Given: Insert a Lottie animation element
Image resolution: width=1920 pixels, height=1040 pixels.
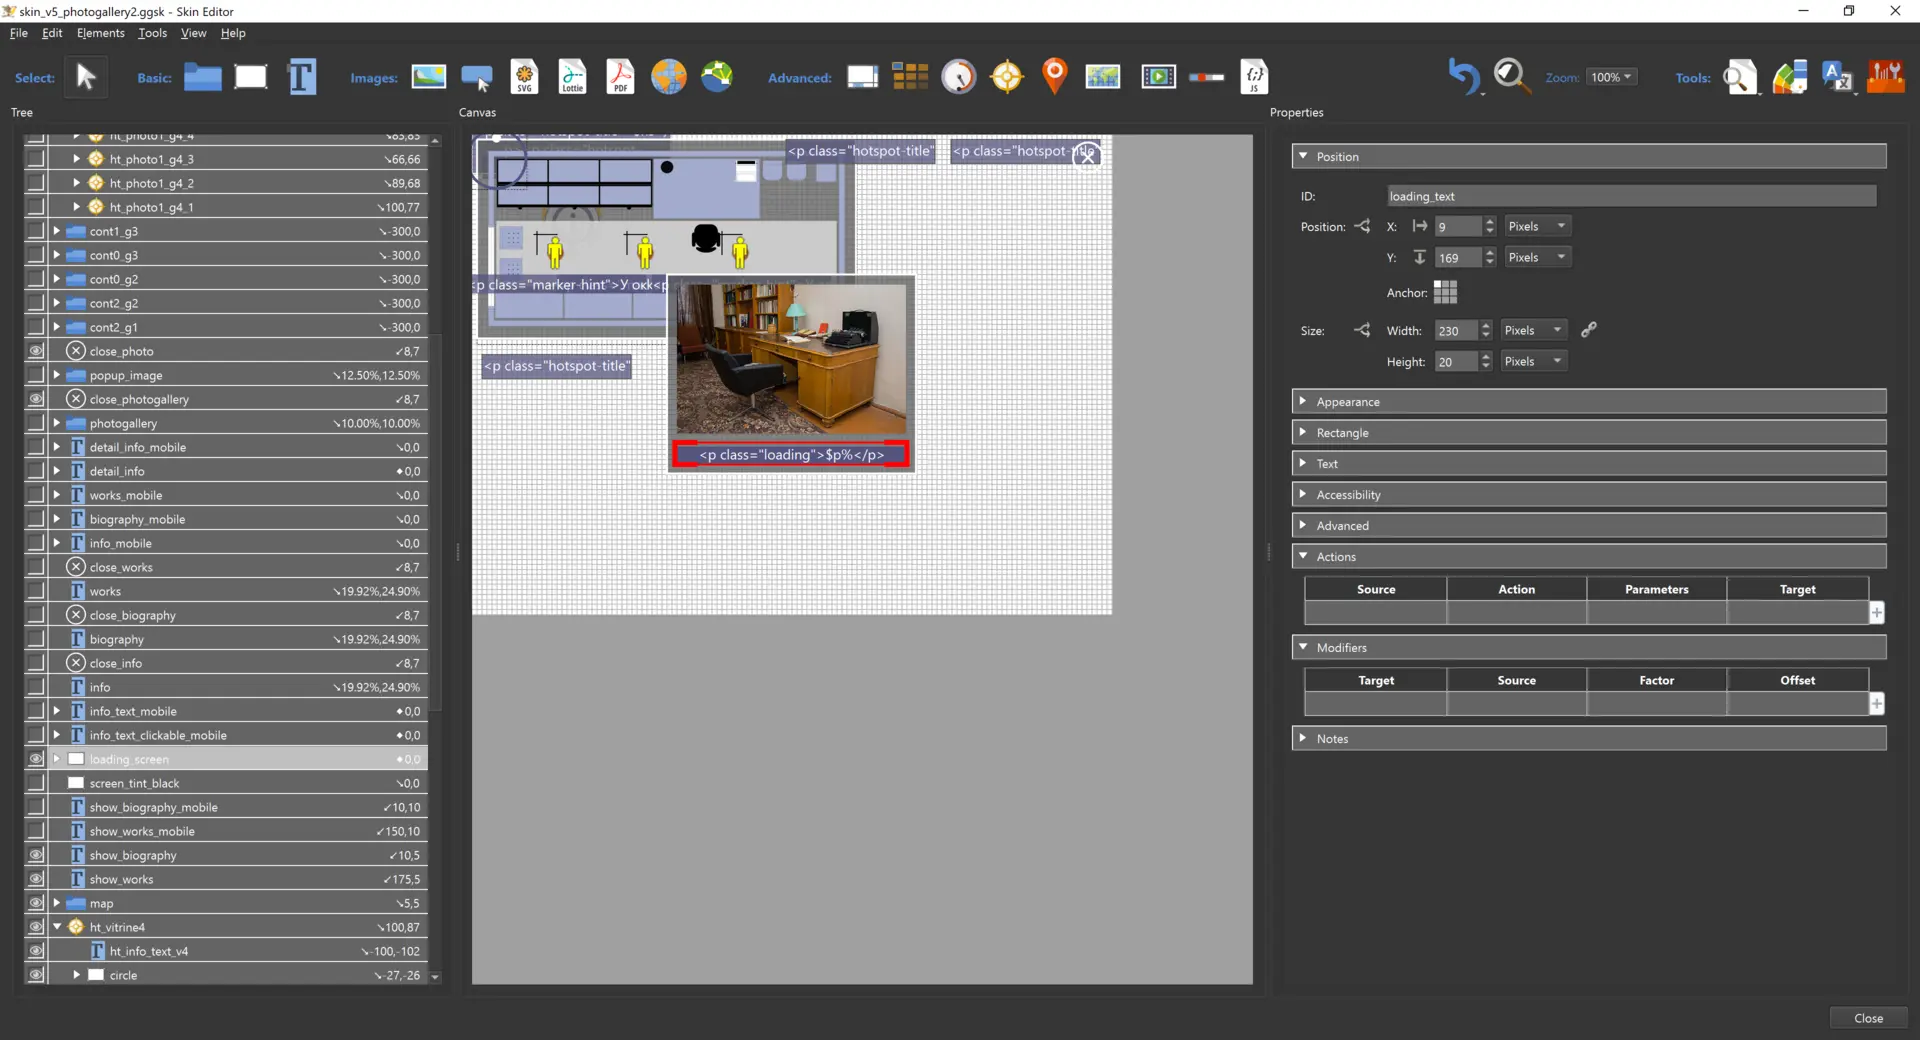Looking at the screenshot, I should tap(572, 77).
